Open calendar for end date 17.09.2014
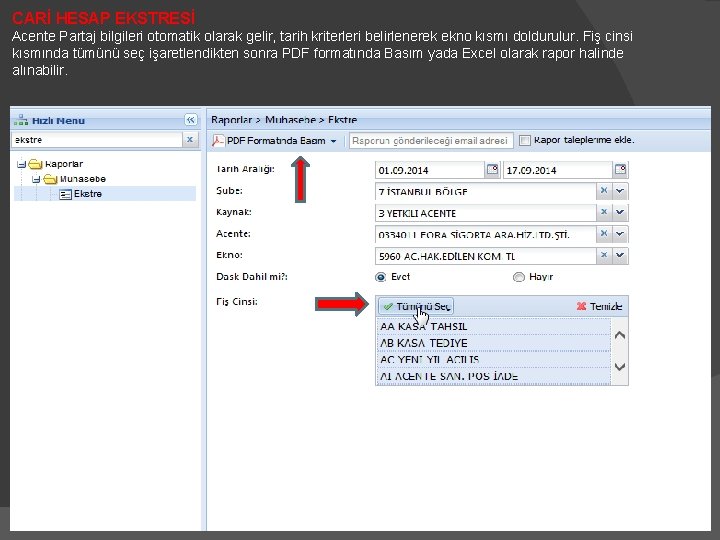Screen dimensions: 720x540 coord(620,170)
